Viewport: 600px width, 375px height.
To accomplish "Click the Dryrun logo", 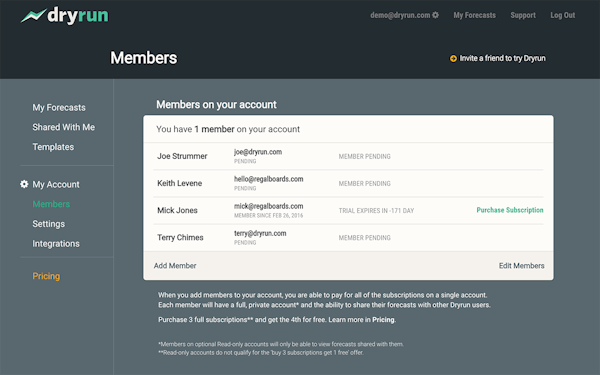I will pos(65,15).
